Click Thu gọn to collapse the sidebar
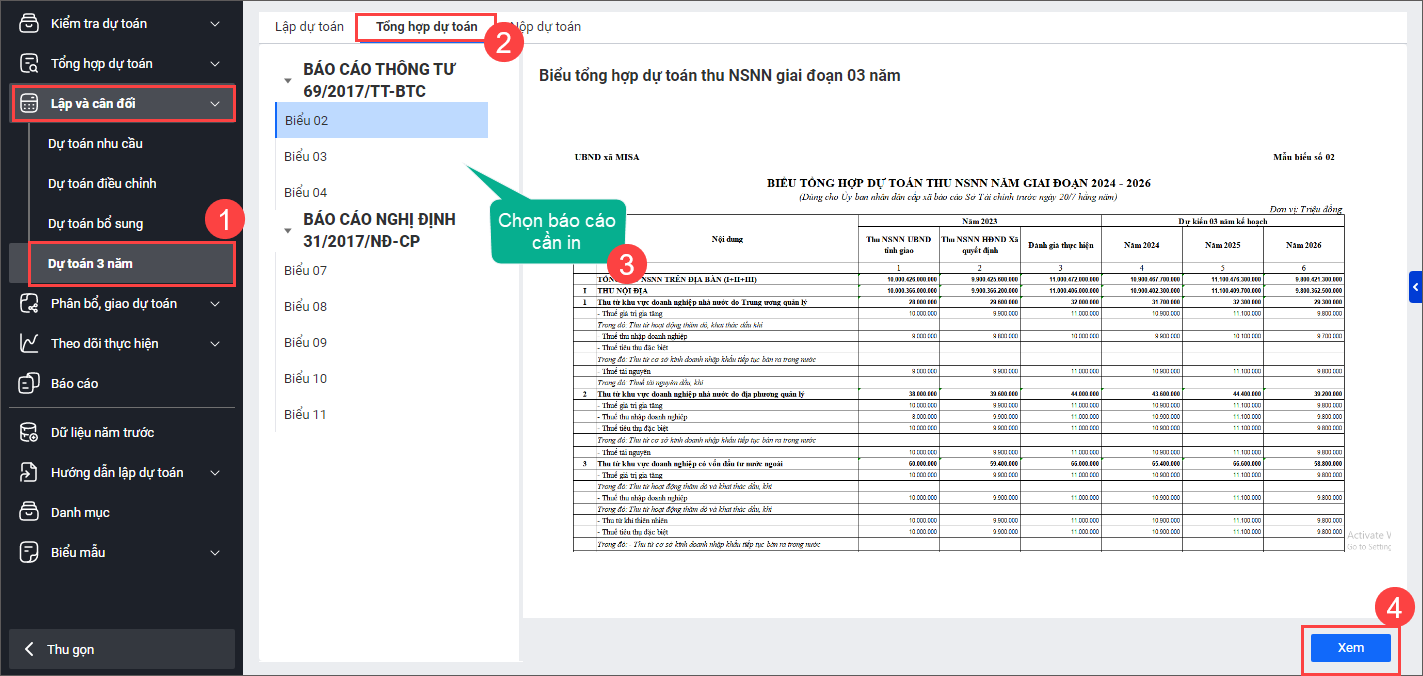1423x676 pixels. coord(70,649)
